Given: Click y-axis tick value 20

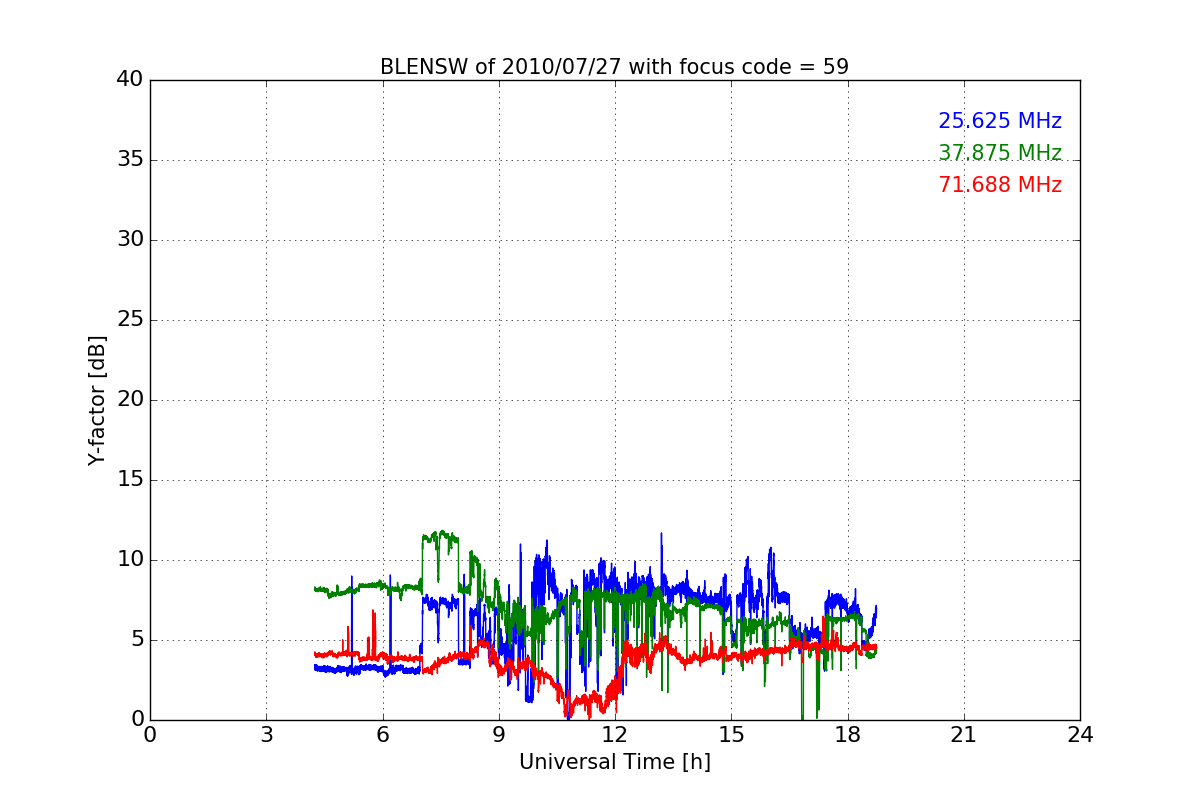Looking at the screenshot, I should point(130,400).
